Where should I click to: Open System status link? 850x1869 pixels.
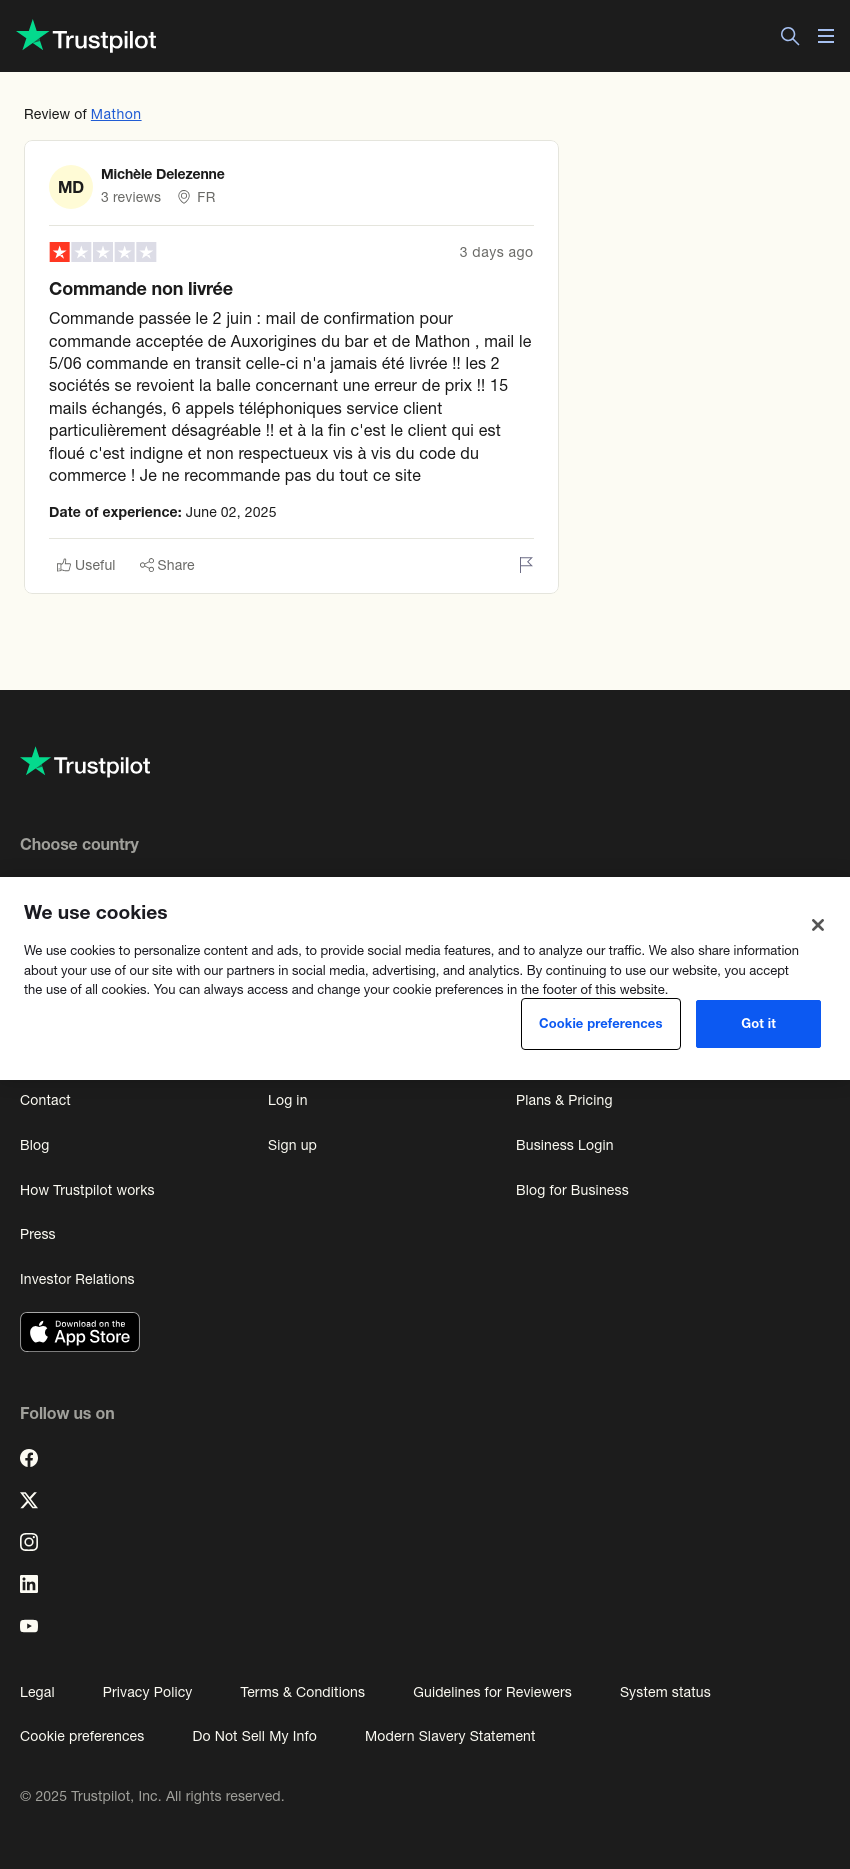[x=665, y=1692]
